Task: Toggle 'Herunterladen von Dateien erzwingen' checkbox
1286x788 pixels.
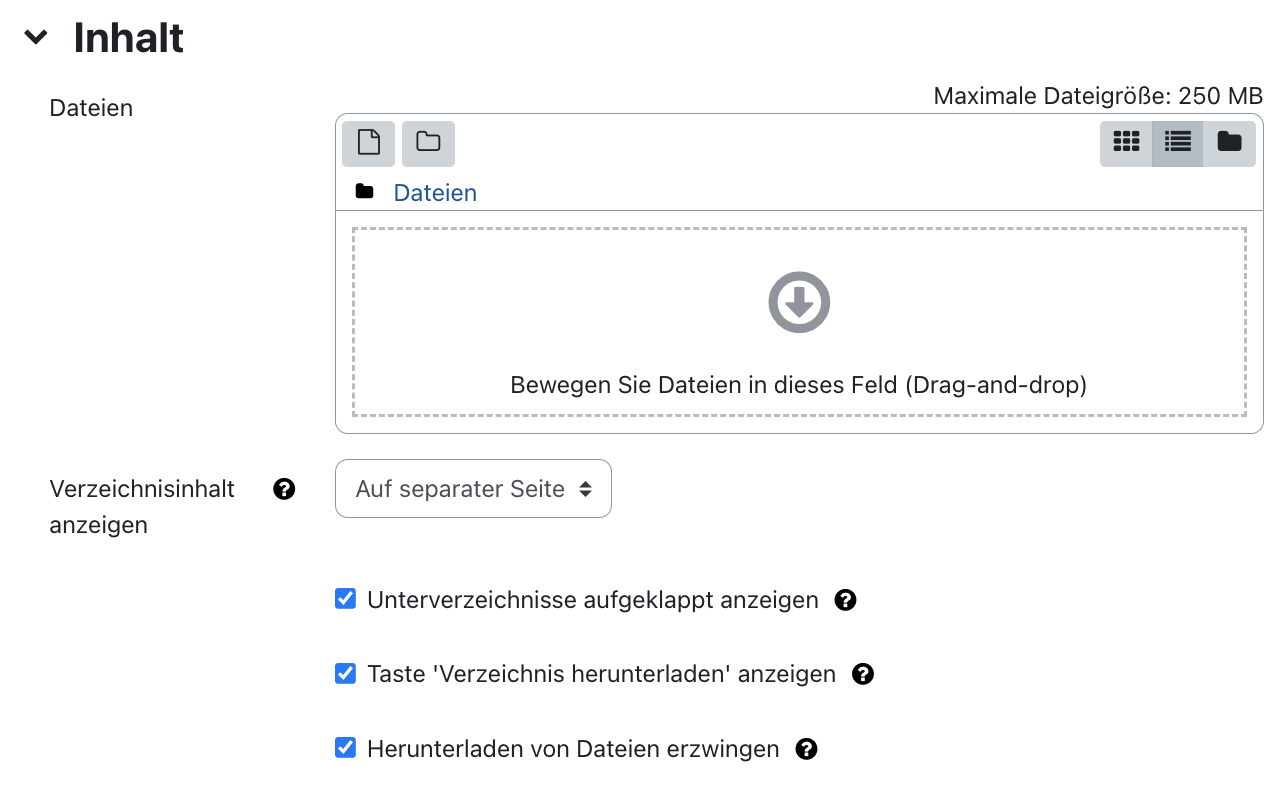Action: (345, 748)
